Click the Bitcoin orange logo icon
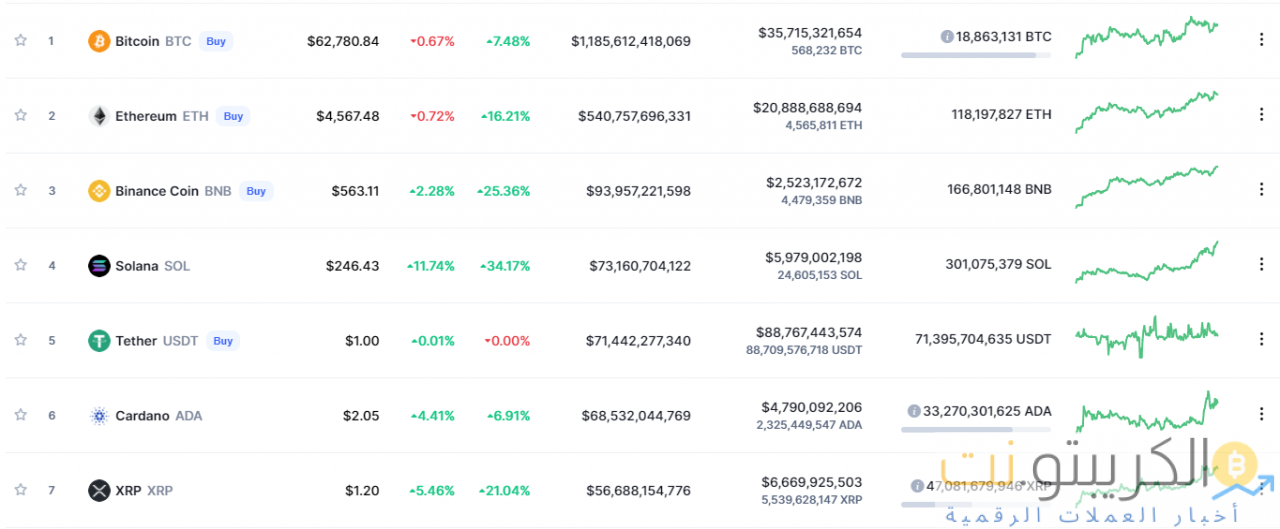 coord(99,41)
